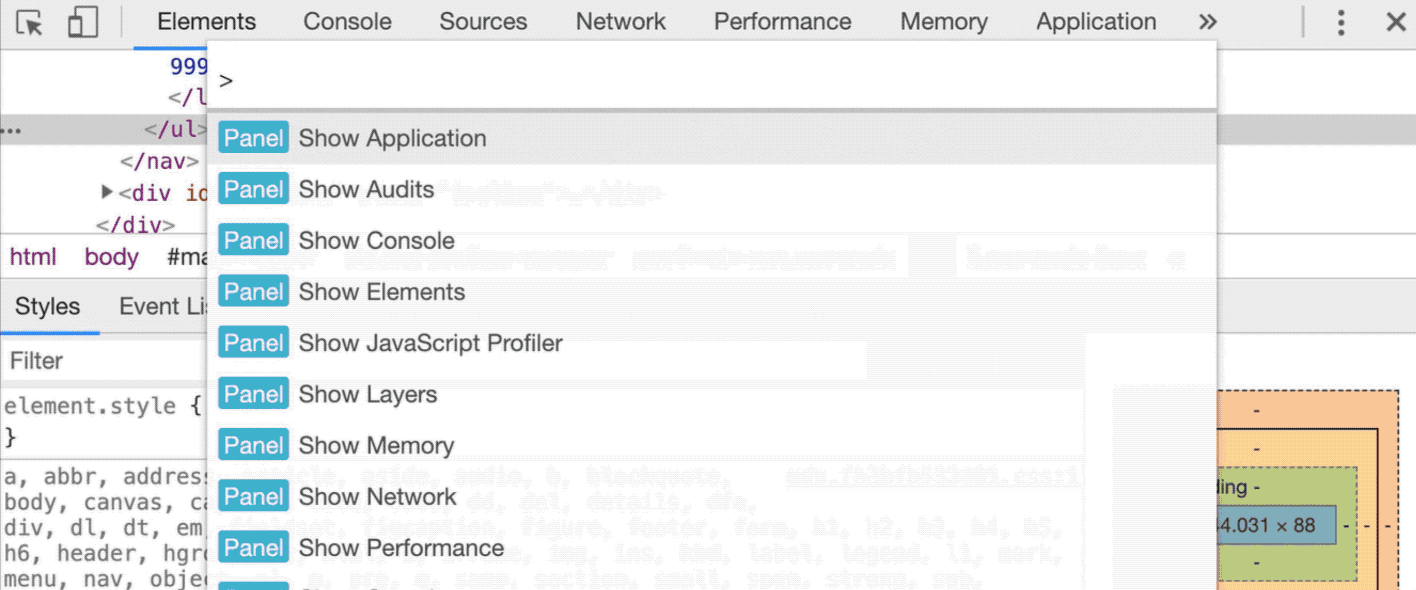Toggle the device toolbar icon
This screenshot has height=590, width=1416.
(82, 22)
